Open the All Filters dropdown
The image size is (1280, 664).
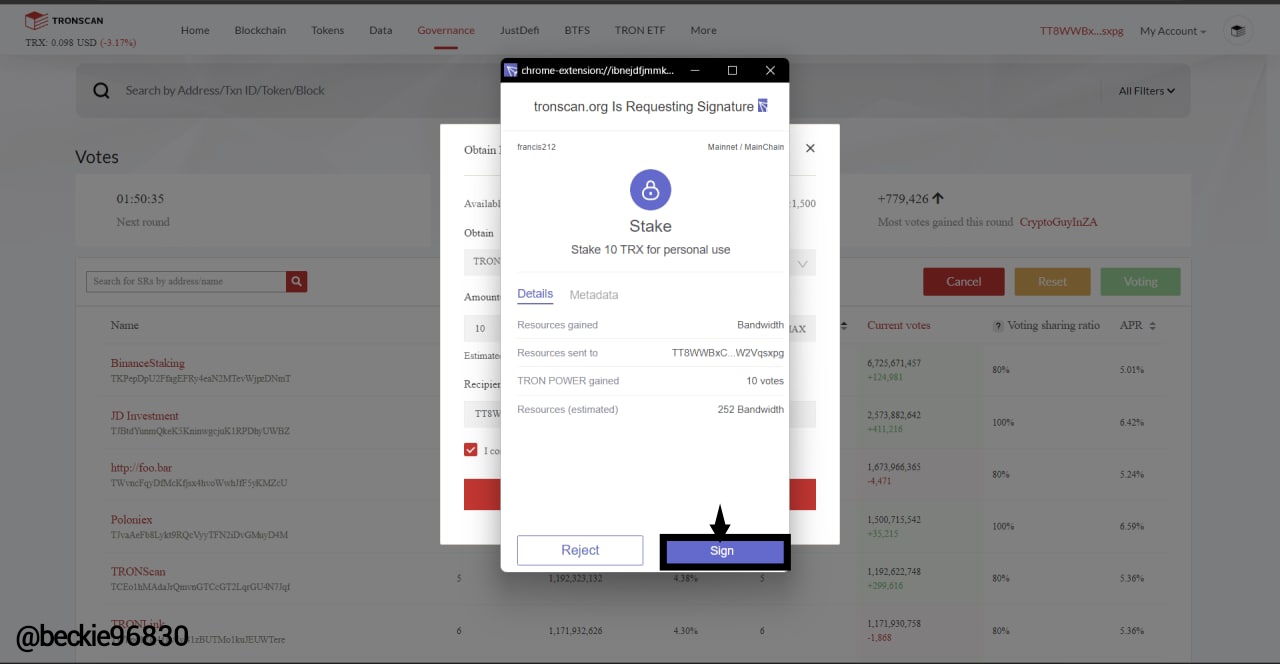click(x=1147, y=91)
